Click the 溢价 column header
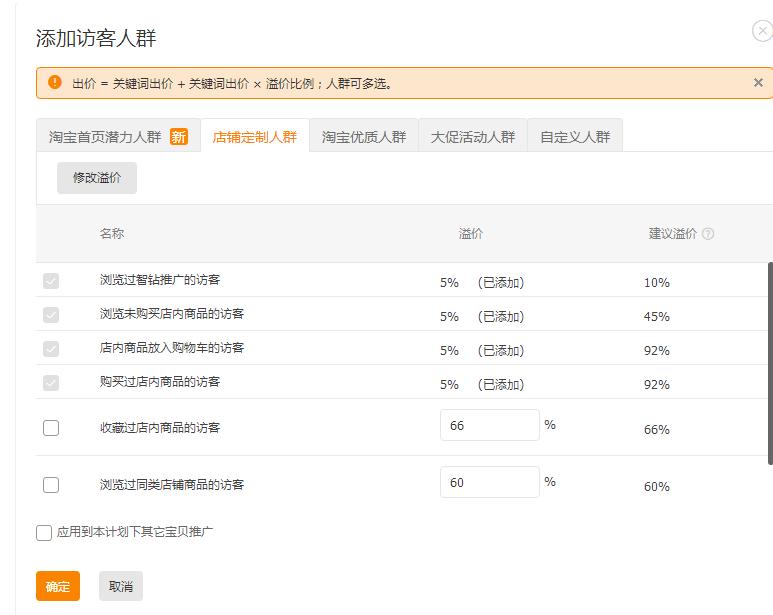 point(471,234)
